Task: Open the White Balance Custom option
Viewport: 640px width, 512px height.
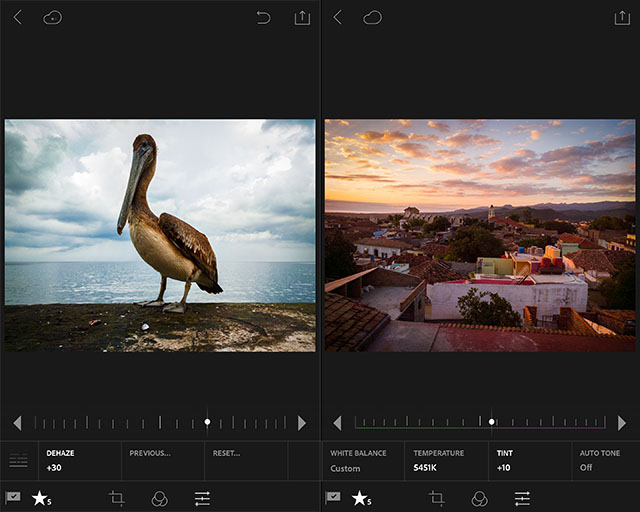Action: tap(358, 460)
